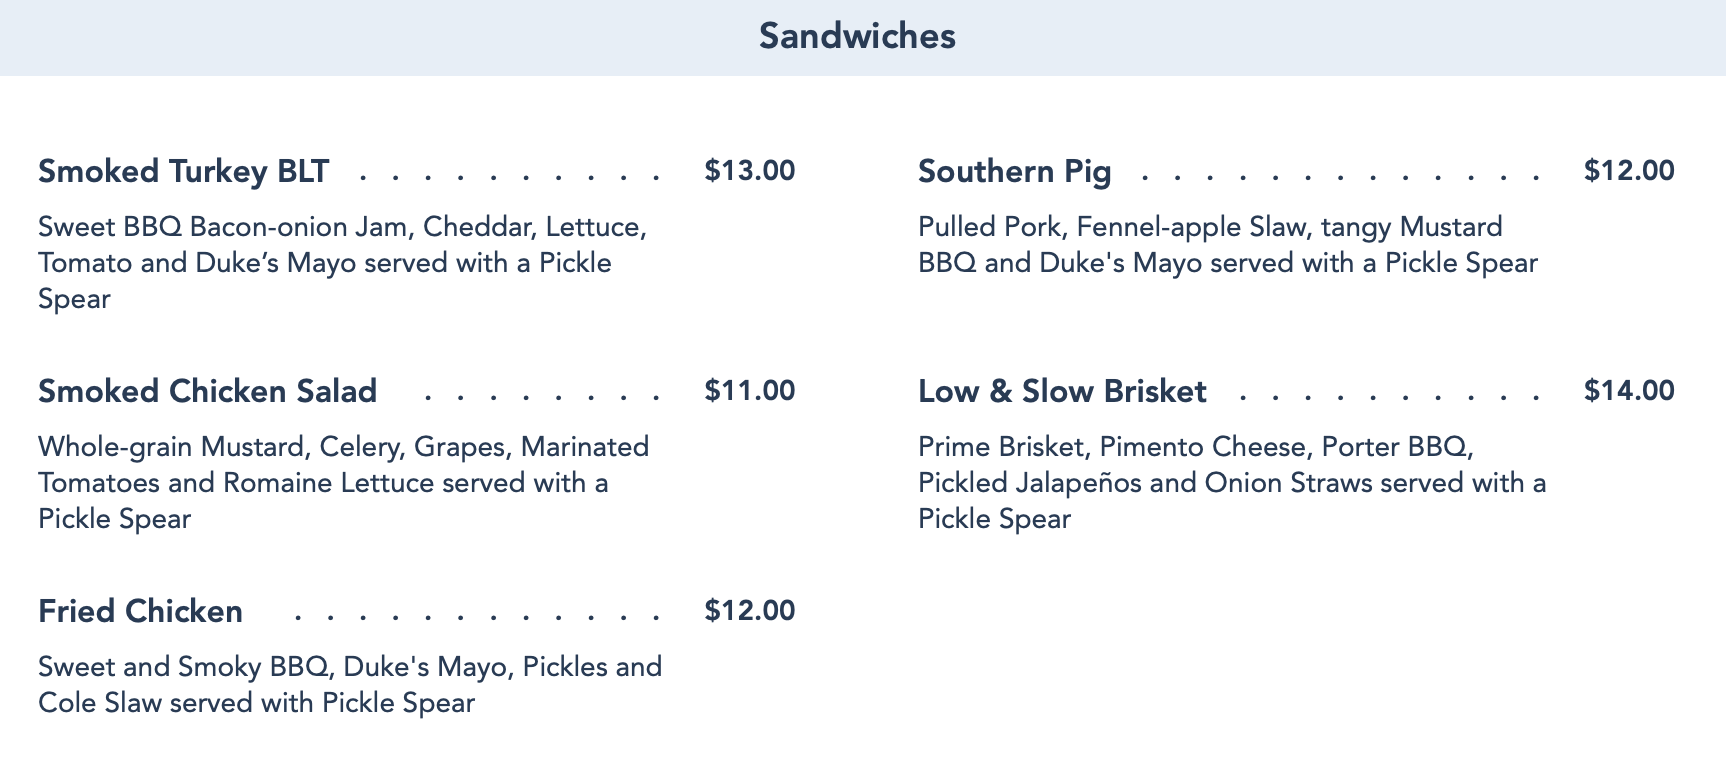
Task: Click the Smoked Turkey BLT $13.00 price
Action: point(749,171)
